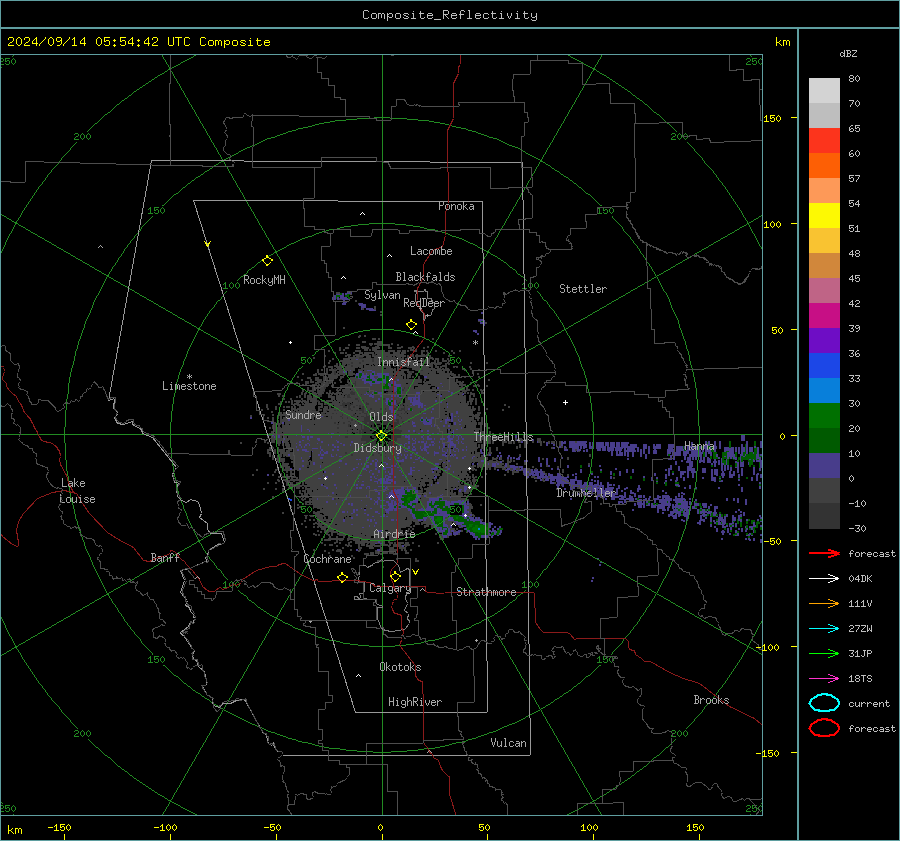Viewport: 900px width, 841px height.
Task: Click the Limestone label
Action: 189,386
